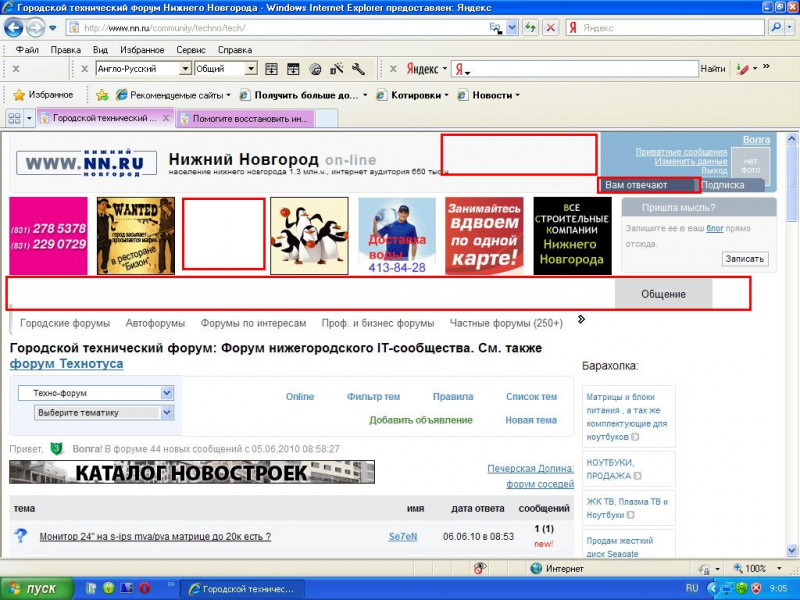The height and width of the screenshot is (600, 800).
Task: Click the magnifier search icon
Action: (x=776, y=28)
